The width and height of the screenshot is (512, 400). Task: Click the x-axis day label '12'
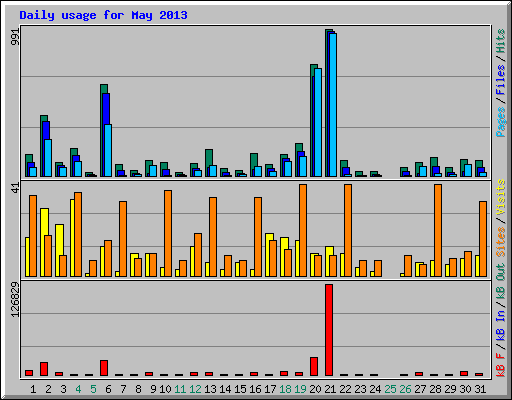click(x=195, y=389)
